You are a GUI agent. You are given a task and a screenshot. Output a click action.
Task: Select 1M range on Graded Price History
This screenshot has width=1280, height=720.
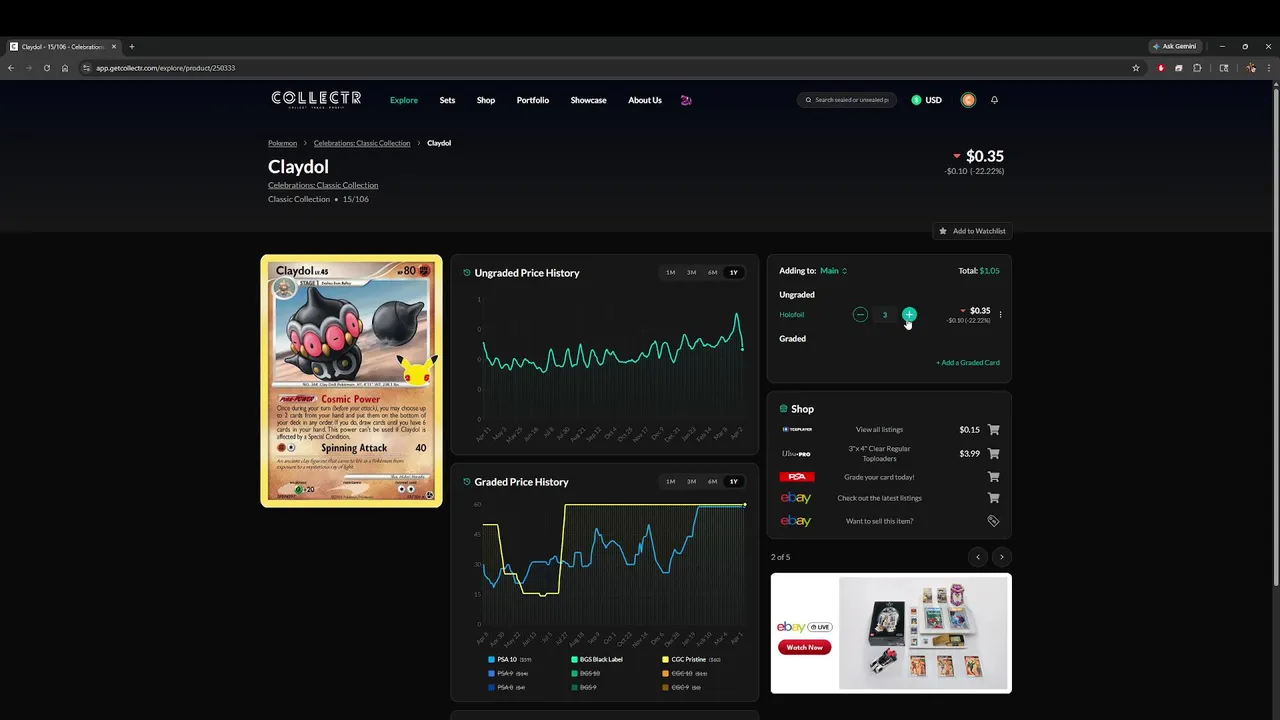(x=670, y=482)
